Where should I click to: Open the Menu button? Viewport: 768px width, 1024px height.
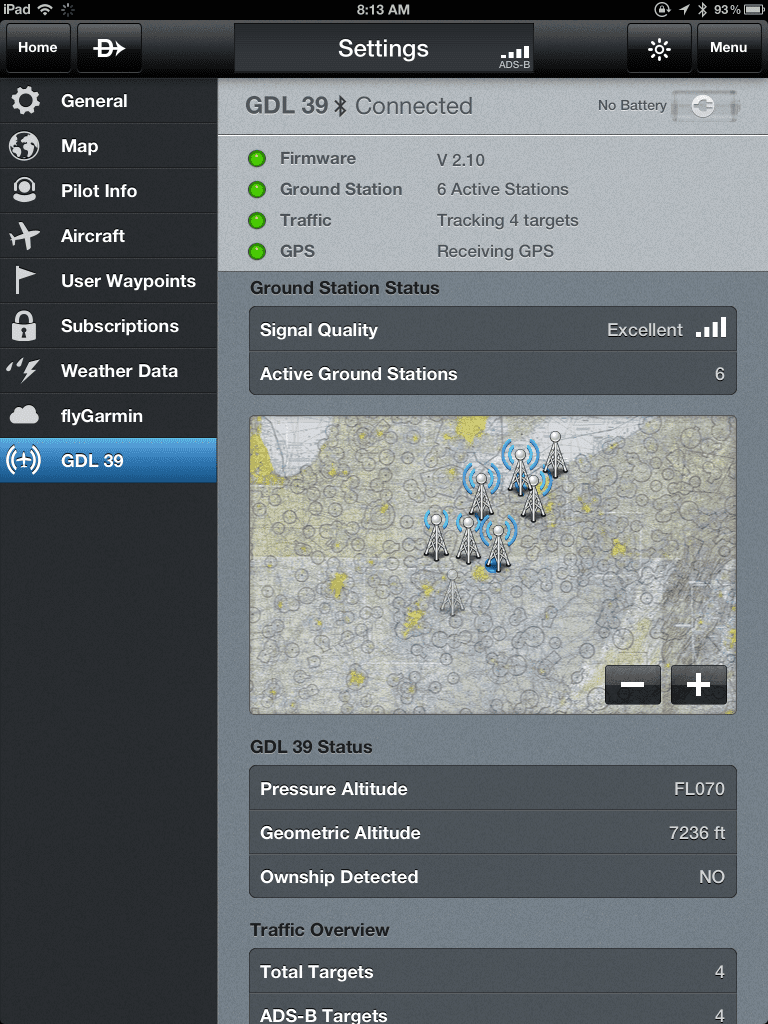(x=729, y=48)
